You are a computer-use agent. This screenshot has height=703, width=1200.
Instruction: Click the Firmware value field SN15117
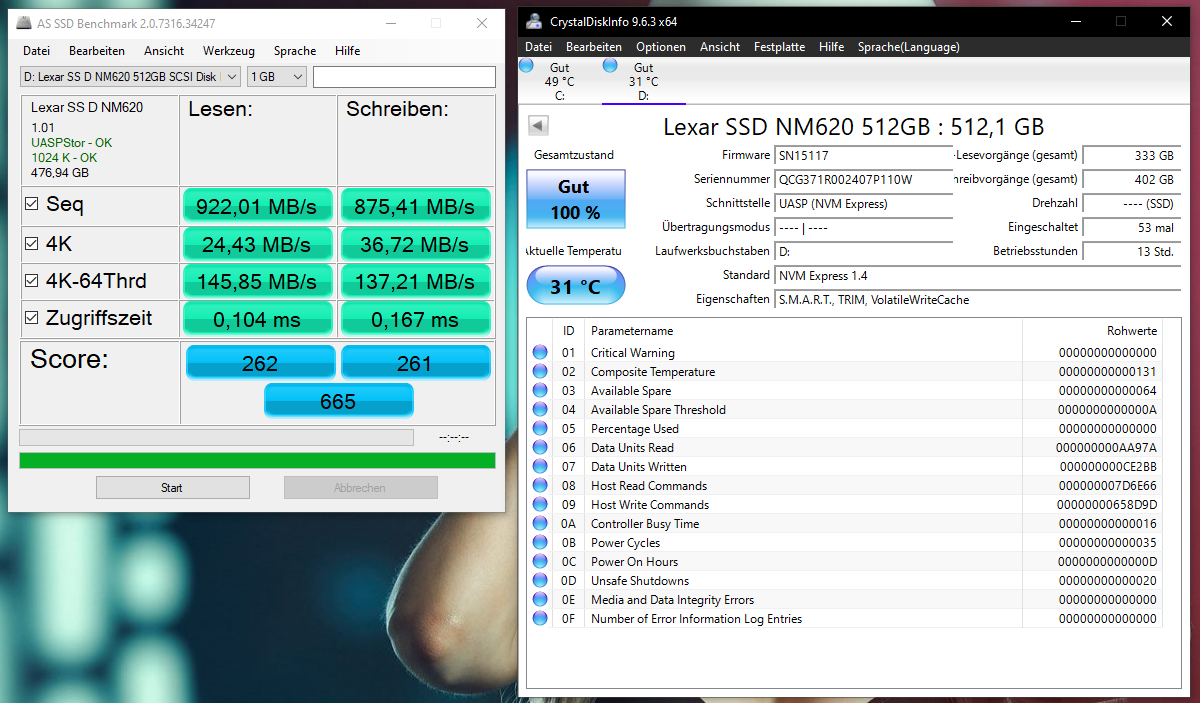(864, 155)
